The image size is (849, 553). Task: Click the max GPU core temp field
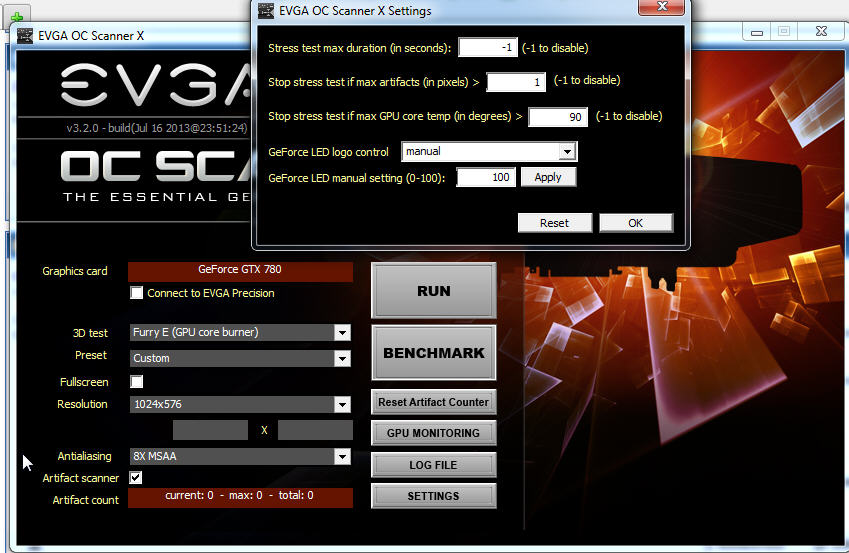558,116
